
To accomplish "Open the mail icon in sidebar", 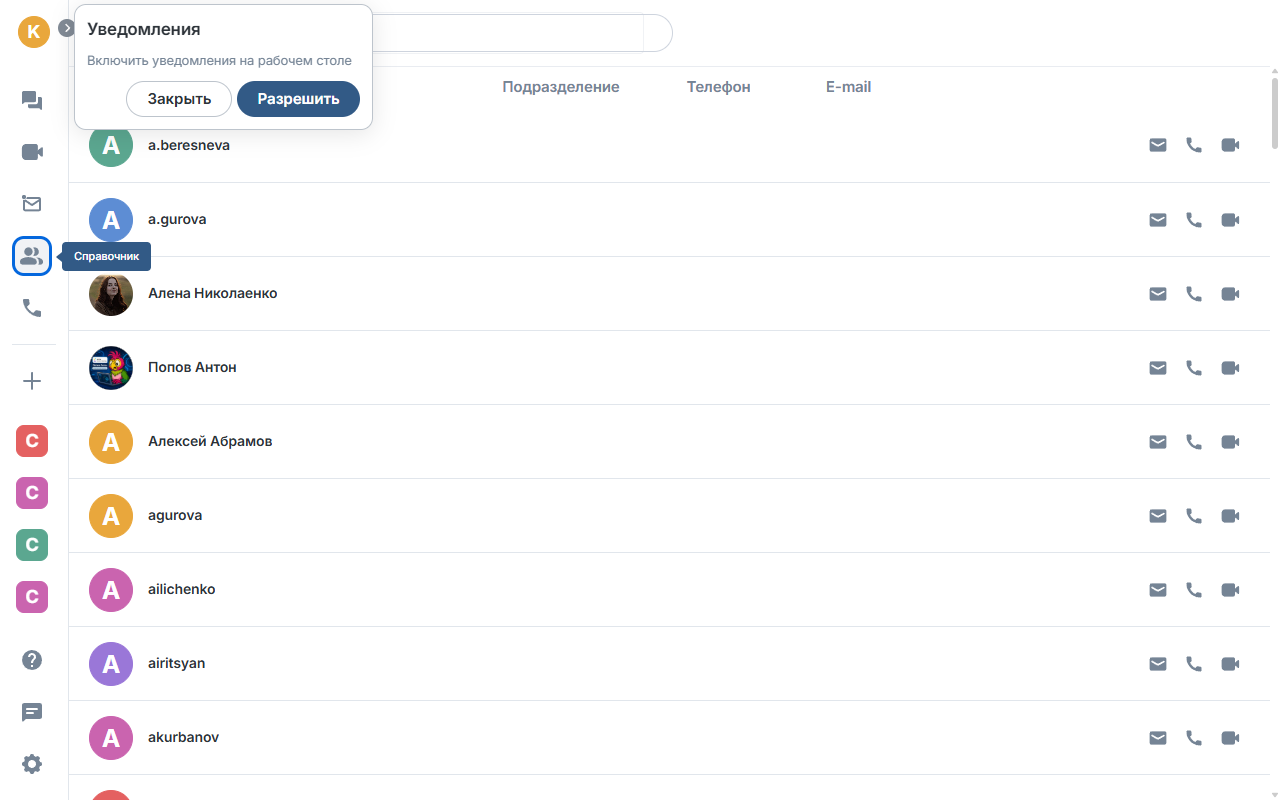I will pyautogui.click(x=32, y=204).
